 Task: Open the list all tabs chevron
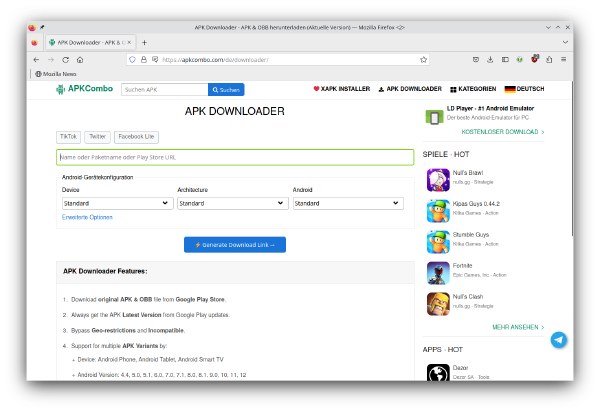click(x=565, y=42)
